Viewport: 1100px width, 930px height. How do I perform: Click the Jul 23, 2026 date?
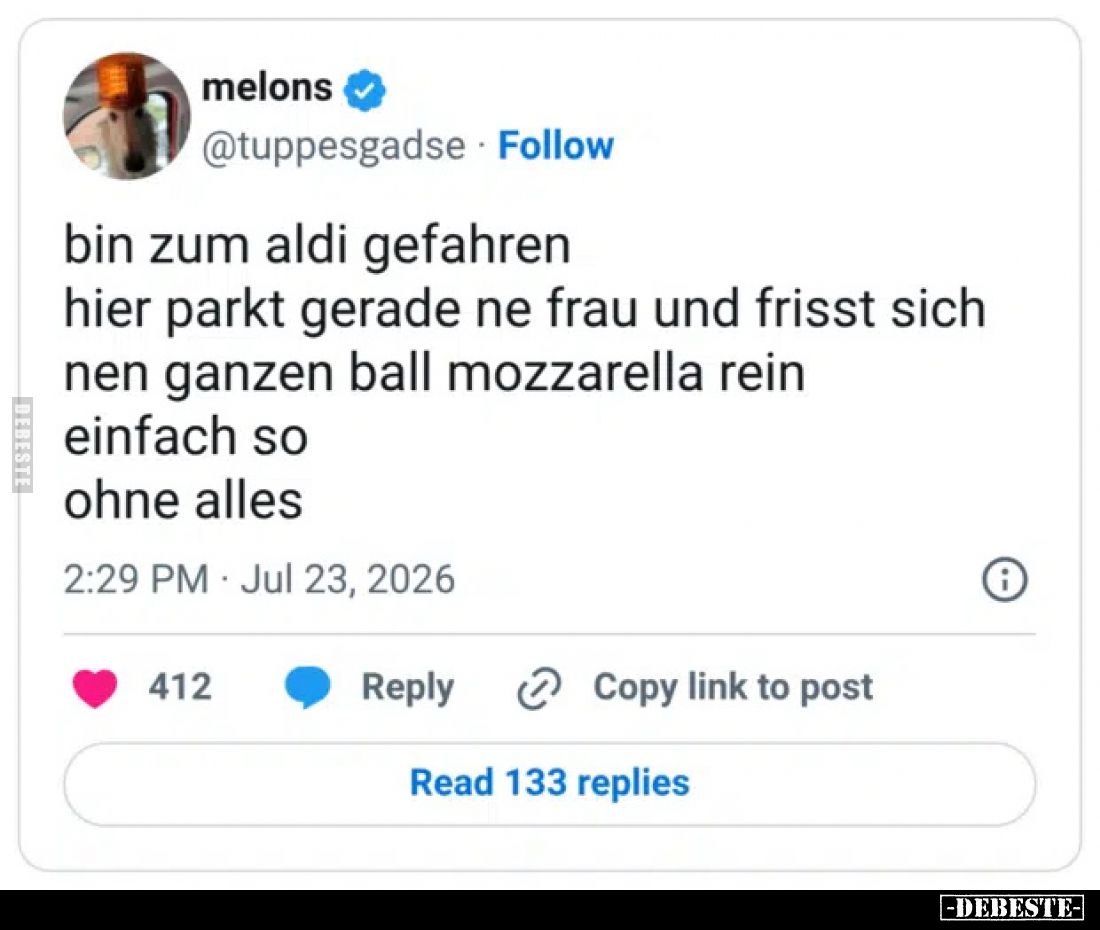click(x=348, y=580)
